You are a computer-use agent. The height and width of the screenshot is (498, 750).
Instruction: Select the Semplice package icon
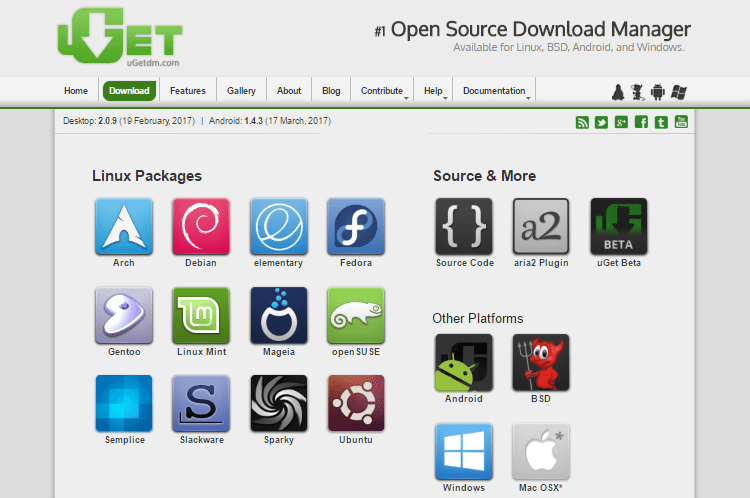pyautogui.click(x=124, y=403)
